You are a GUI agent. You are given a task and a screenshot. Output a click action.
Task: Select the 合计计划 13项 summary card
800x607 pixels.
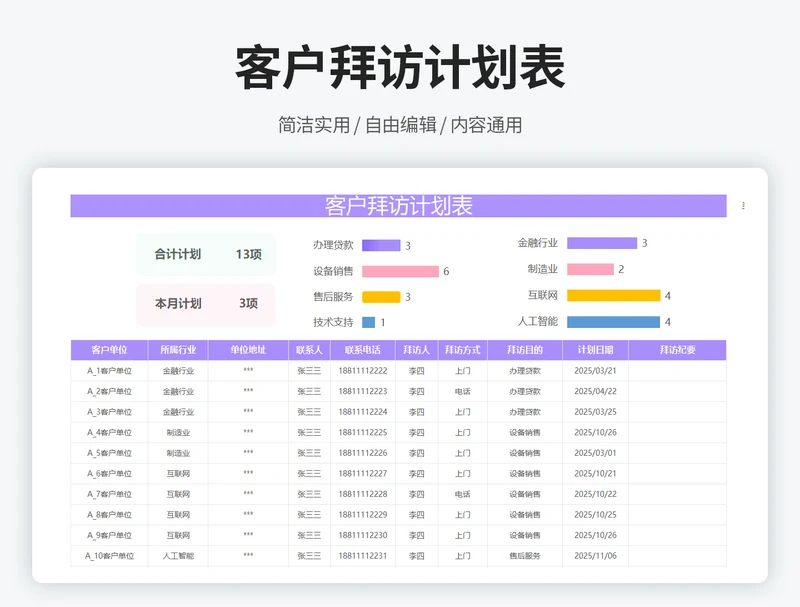point(206,254)
